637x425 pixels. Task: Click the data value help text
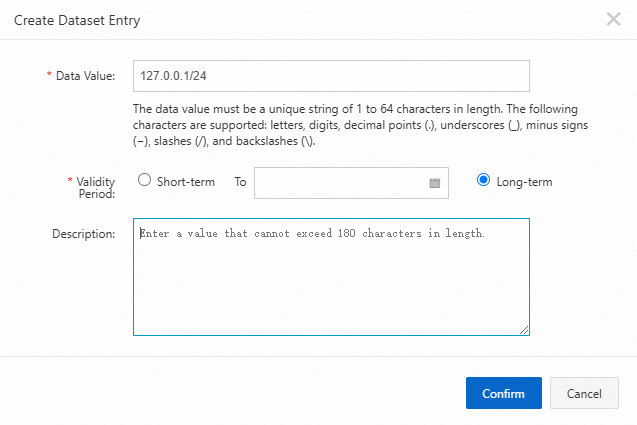[x=358, y=124]
